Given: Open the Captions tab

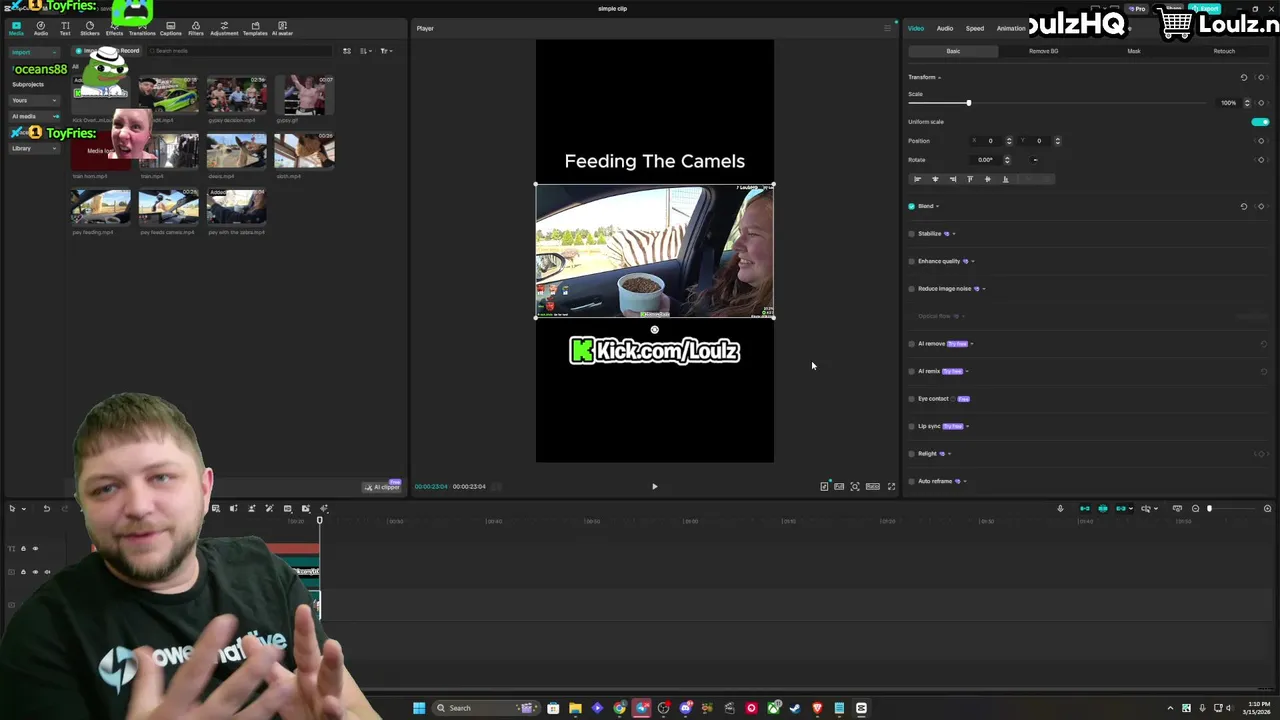Looking at the screenshot, I should (x=171, y=28).
